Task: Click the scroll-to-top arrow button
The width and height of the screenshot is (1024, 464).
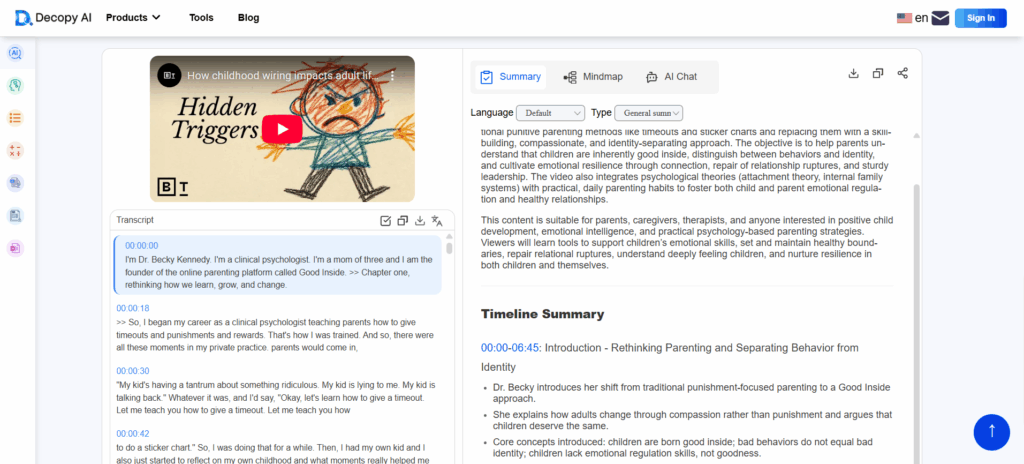Action: pos(991,432)
